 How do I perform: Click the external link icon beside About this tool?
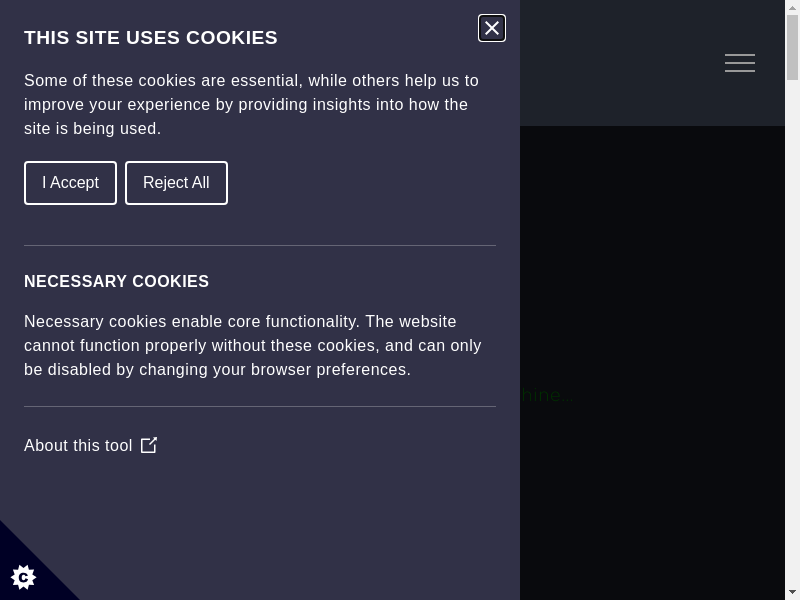coord(149,445)
